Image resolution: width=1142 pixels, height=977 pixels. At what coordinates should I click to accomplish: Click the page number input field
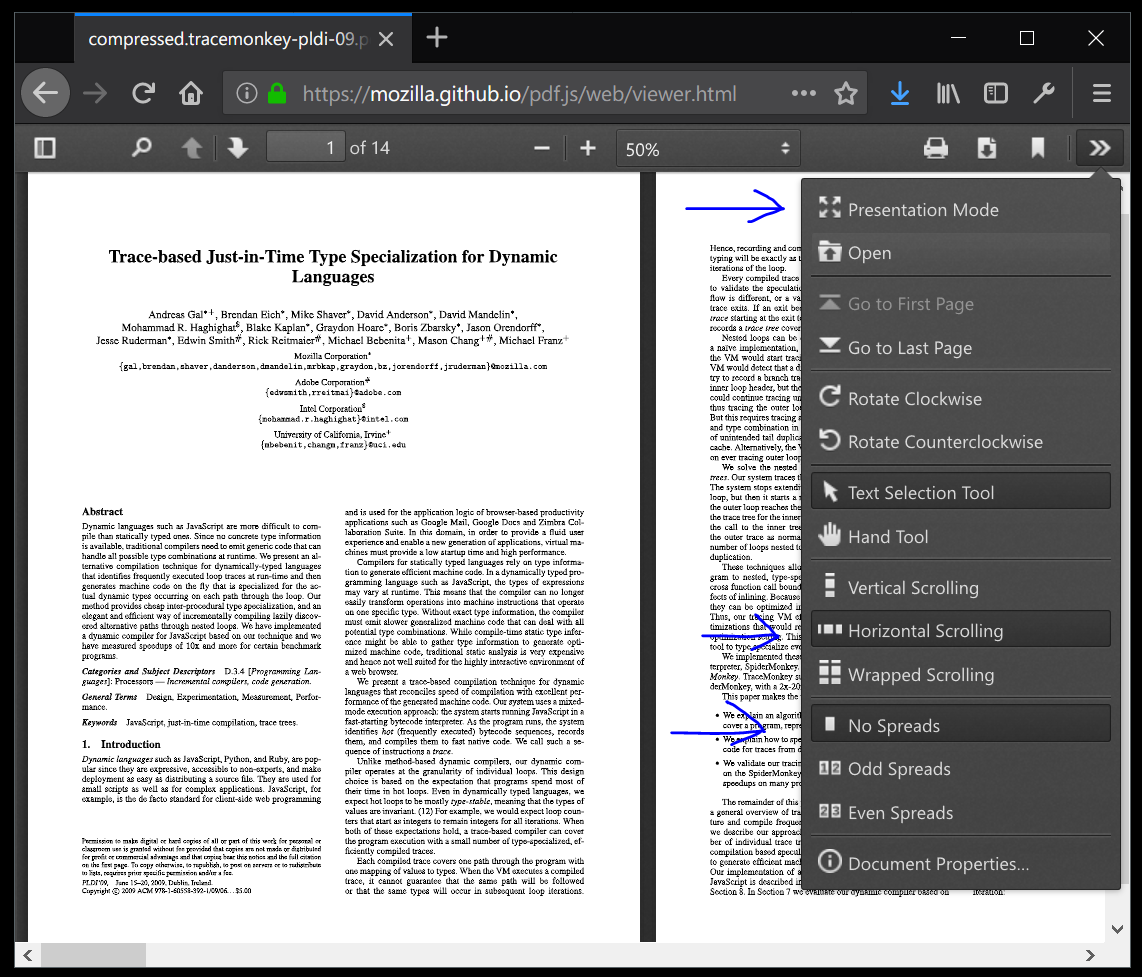pos(306,148)
